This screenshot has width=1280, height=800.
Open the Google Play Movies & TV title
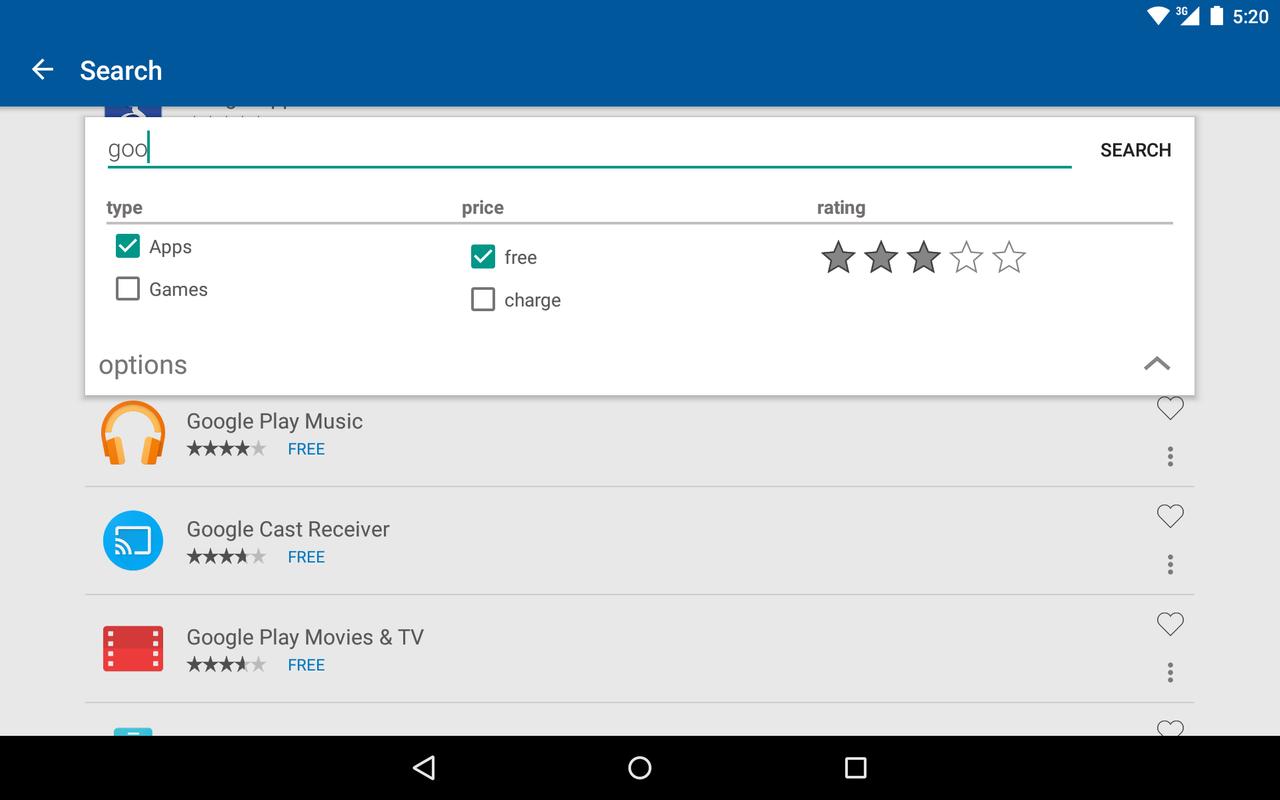[305, 637]
